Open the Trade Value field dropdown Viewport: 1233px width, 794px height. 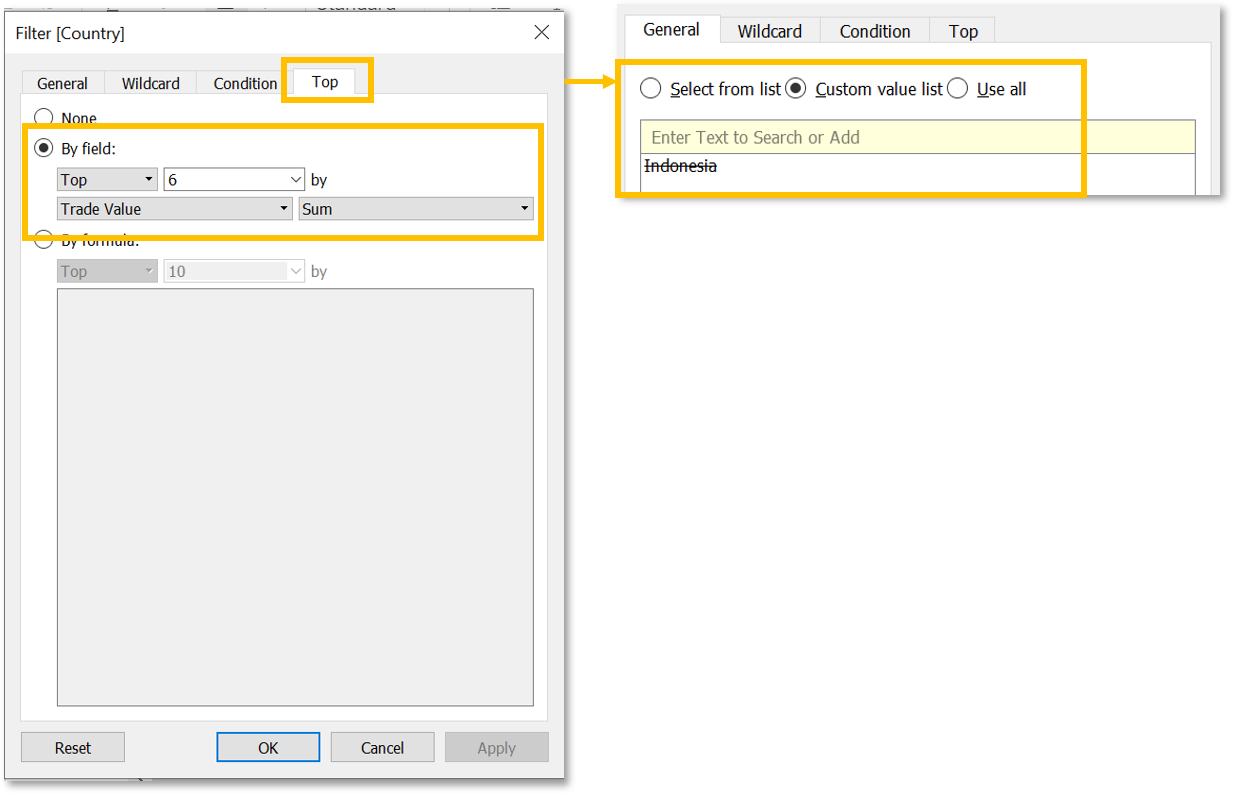point(174,209)
